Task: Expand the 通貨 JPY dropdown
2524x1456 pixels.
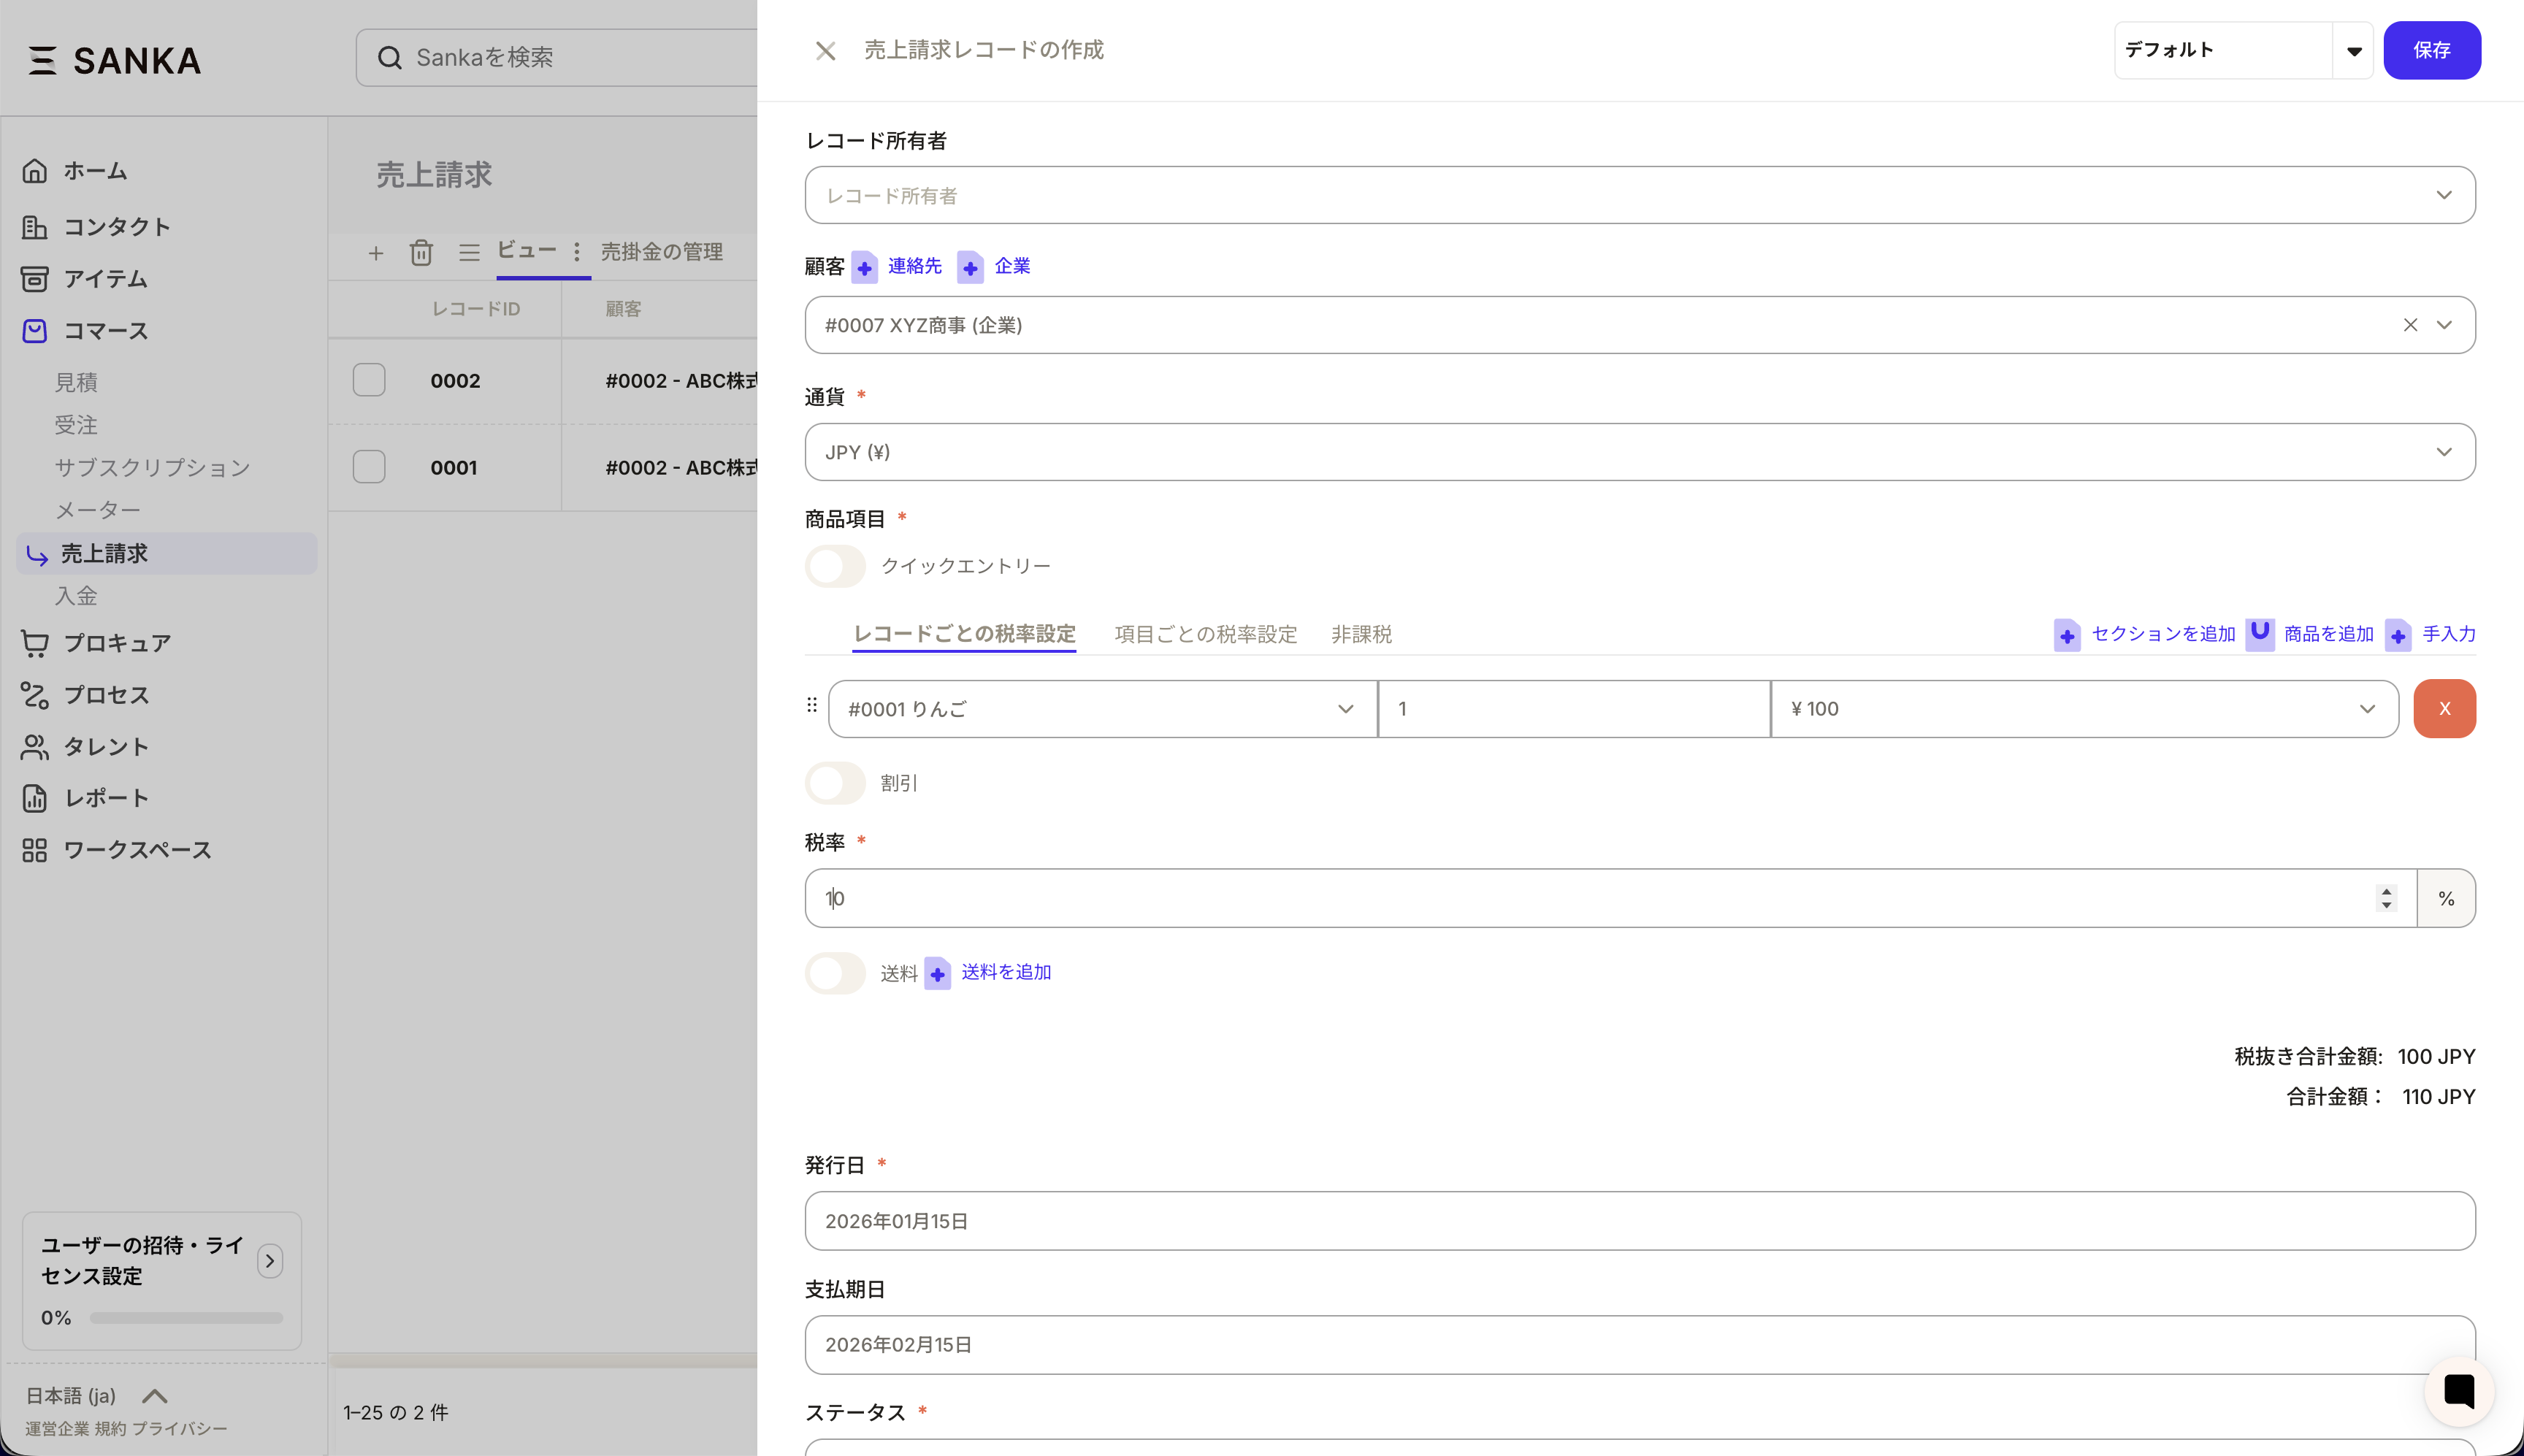Action: (x=1640, y=452)
